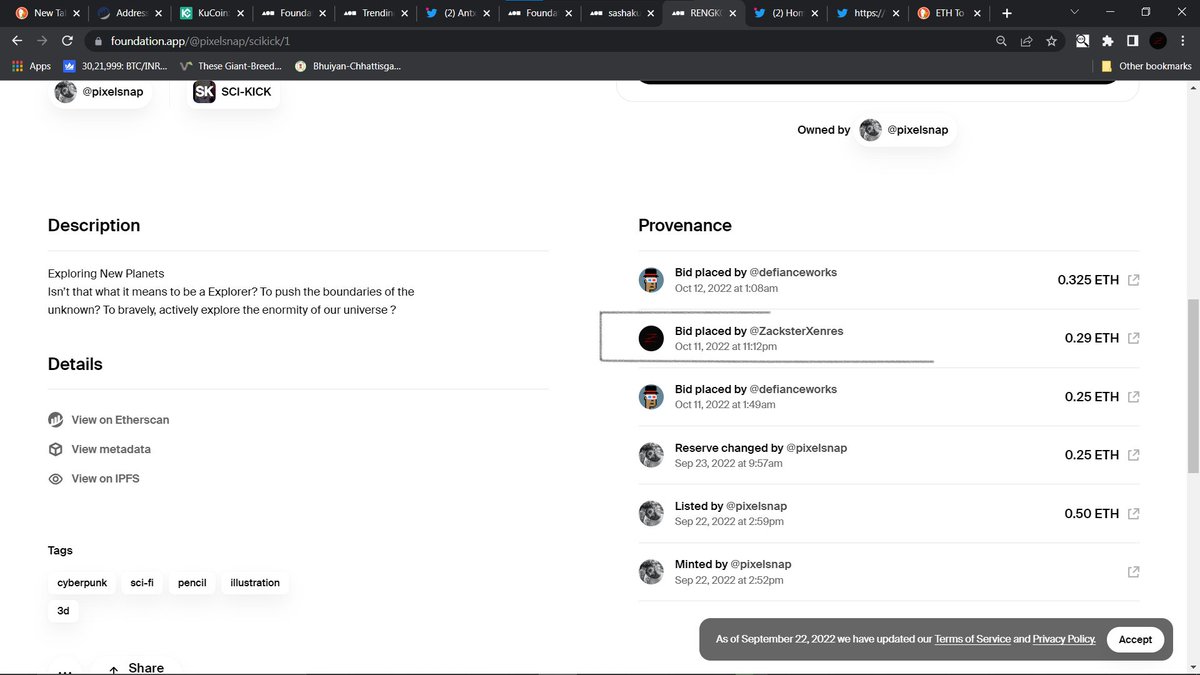Open the zoom magnifier in address bar
The width and height of the screenshot is (1200, 675).
pos(1001,41)
